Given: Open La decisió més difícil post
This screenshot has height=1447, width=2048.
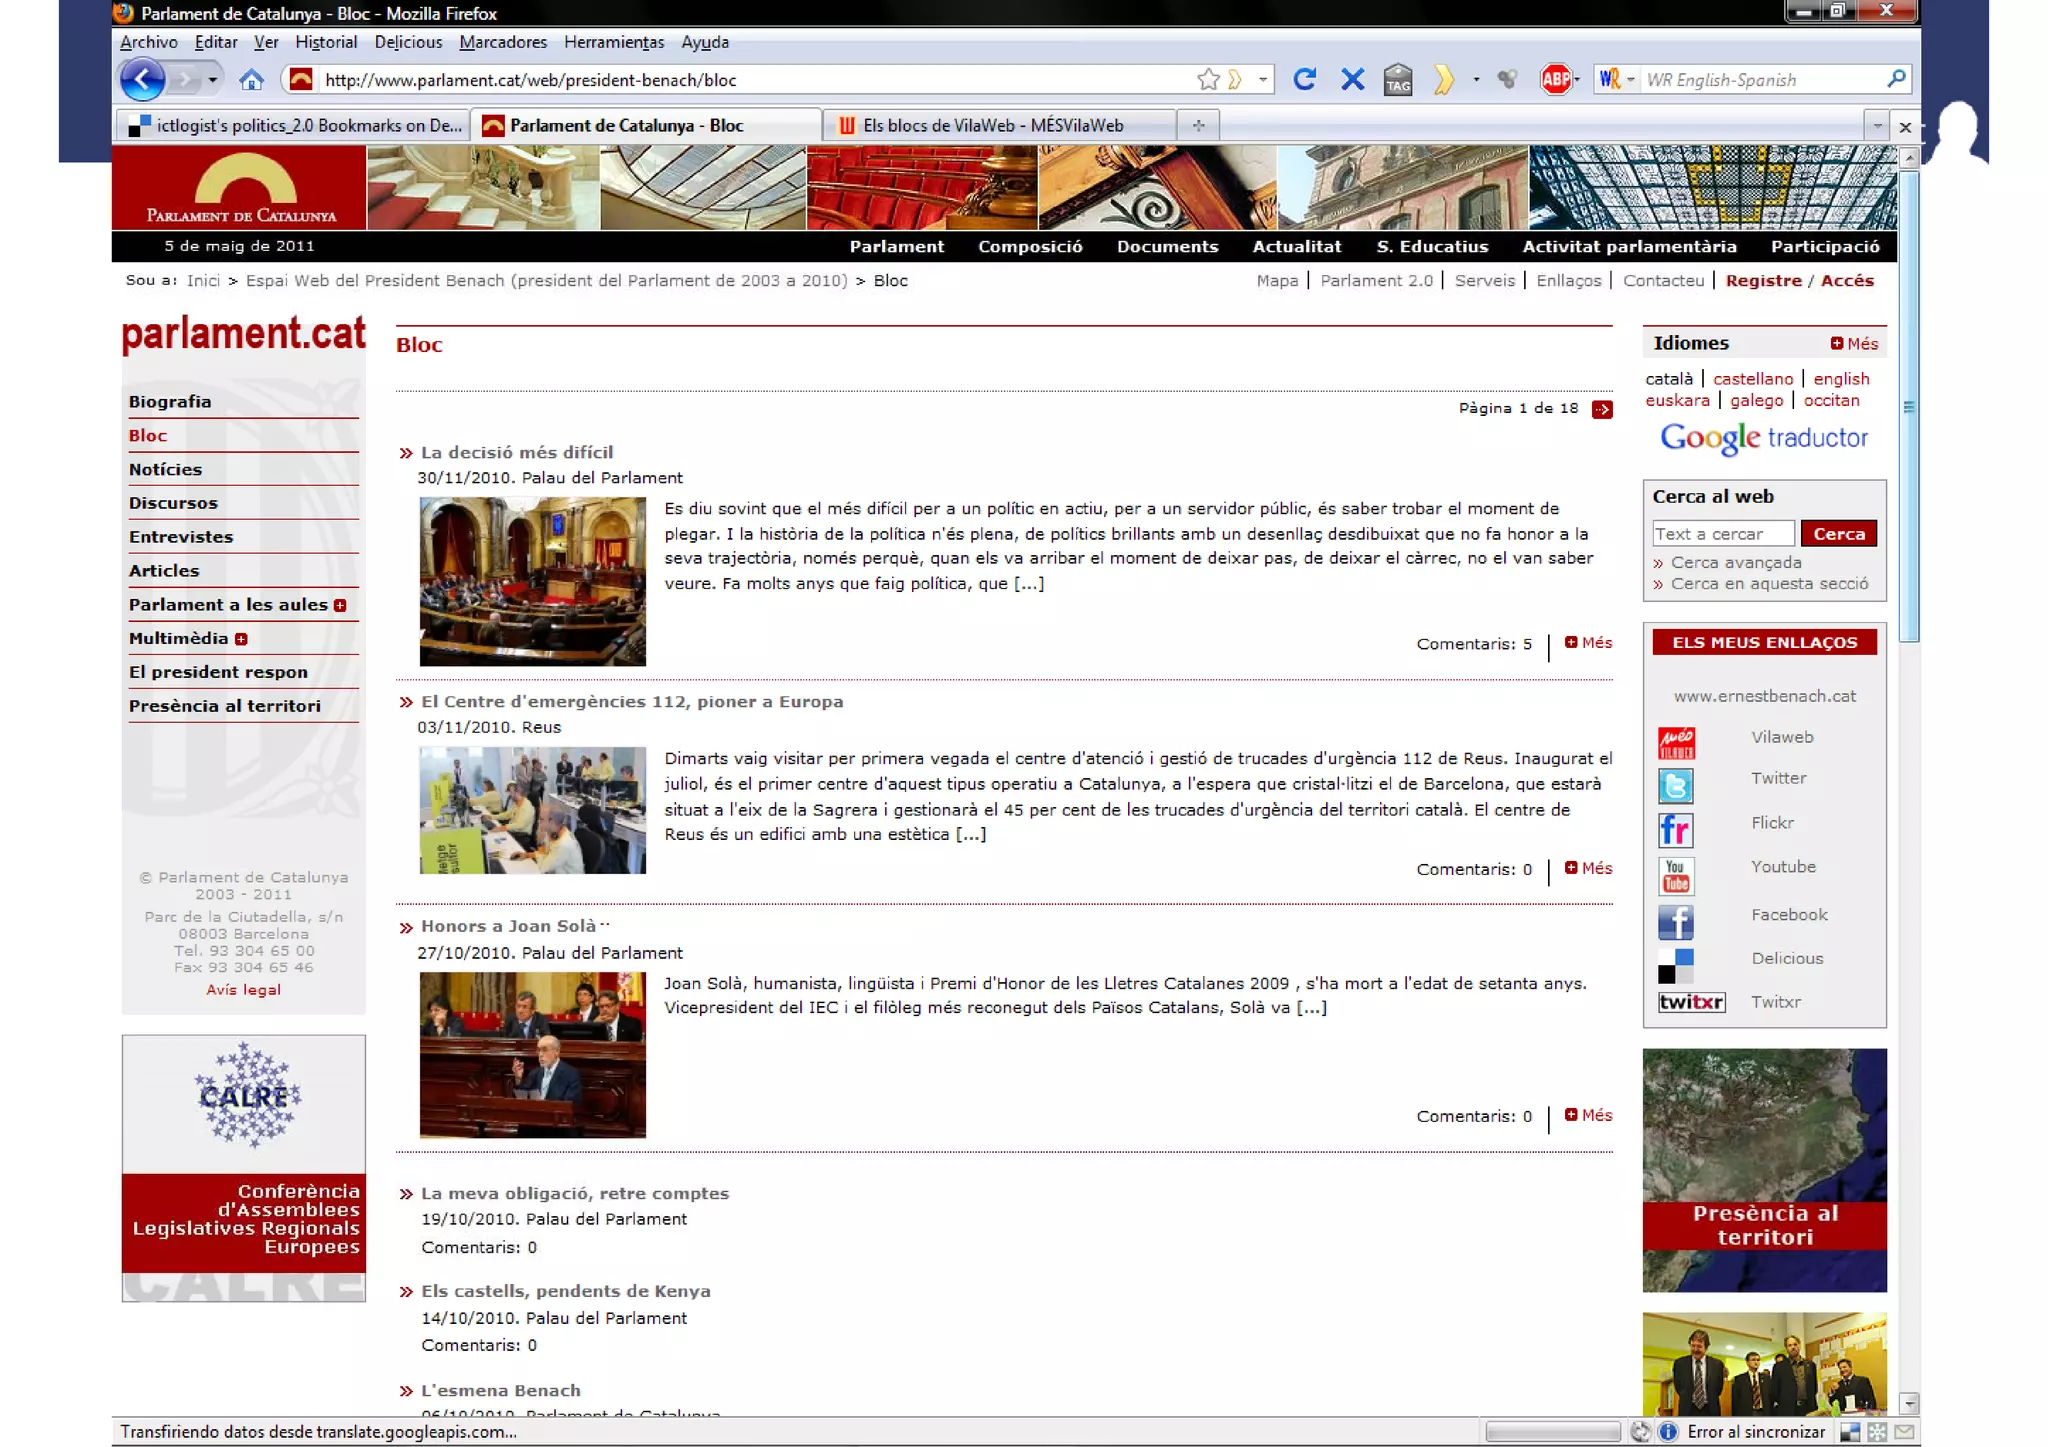Looking at the screenshot, I should click(517, 452).
